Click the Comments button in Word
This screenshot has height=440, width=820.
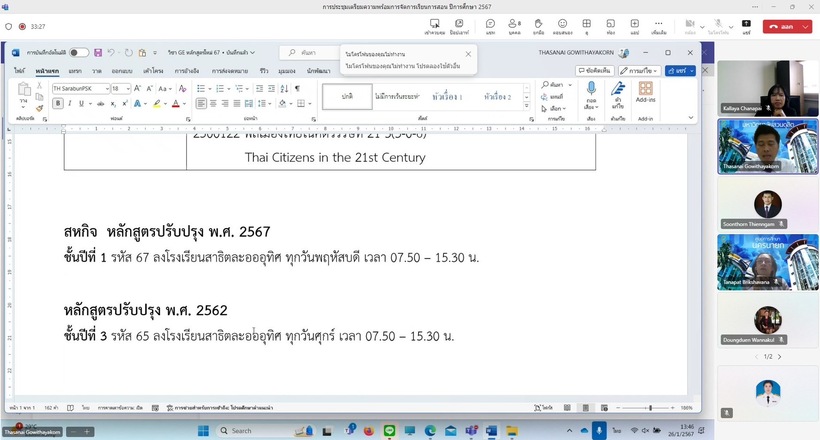(595, 71)
